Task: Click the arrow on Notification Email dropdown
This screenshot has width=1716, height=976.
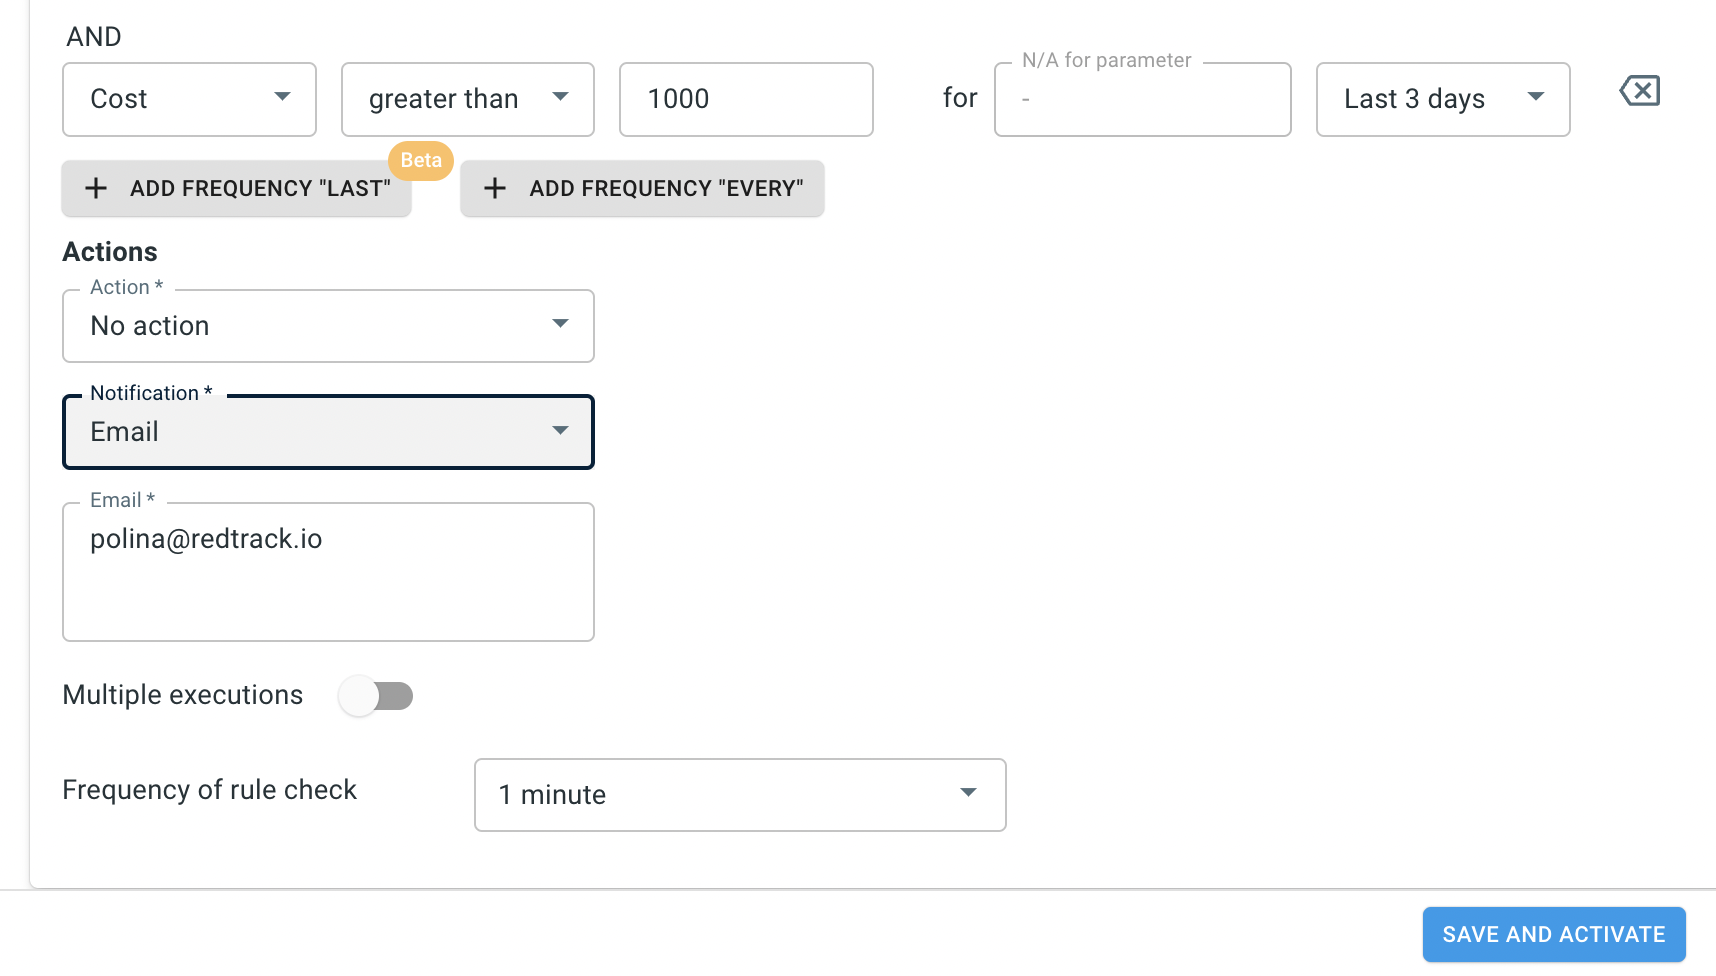Action: 560,430
